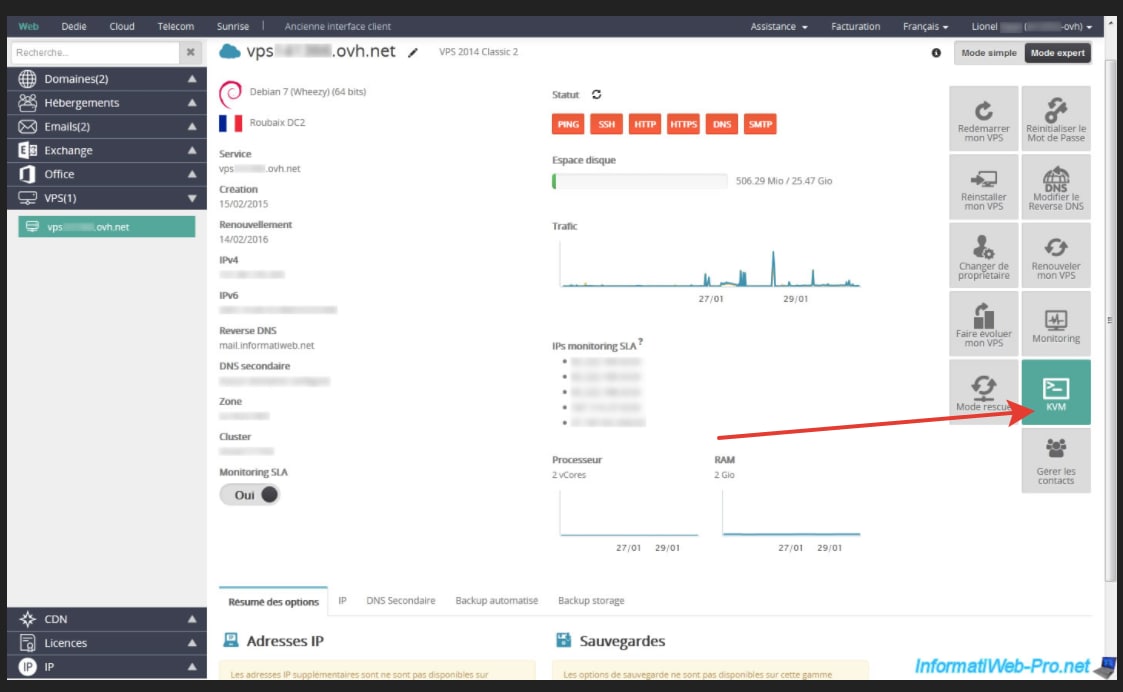Open the Ancienne interface client link
The image size is (1123, 692).
tap(337, 27)
